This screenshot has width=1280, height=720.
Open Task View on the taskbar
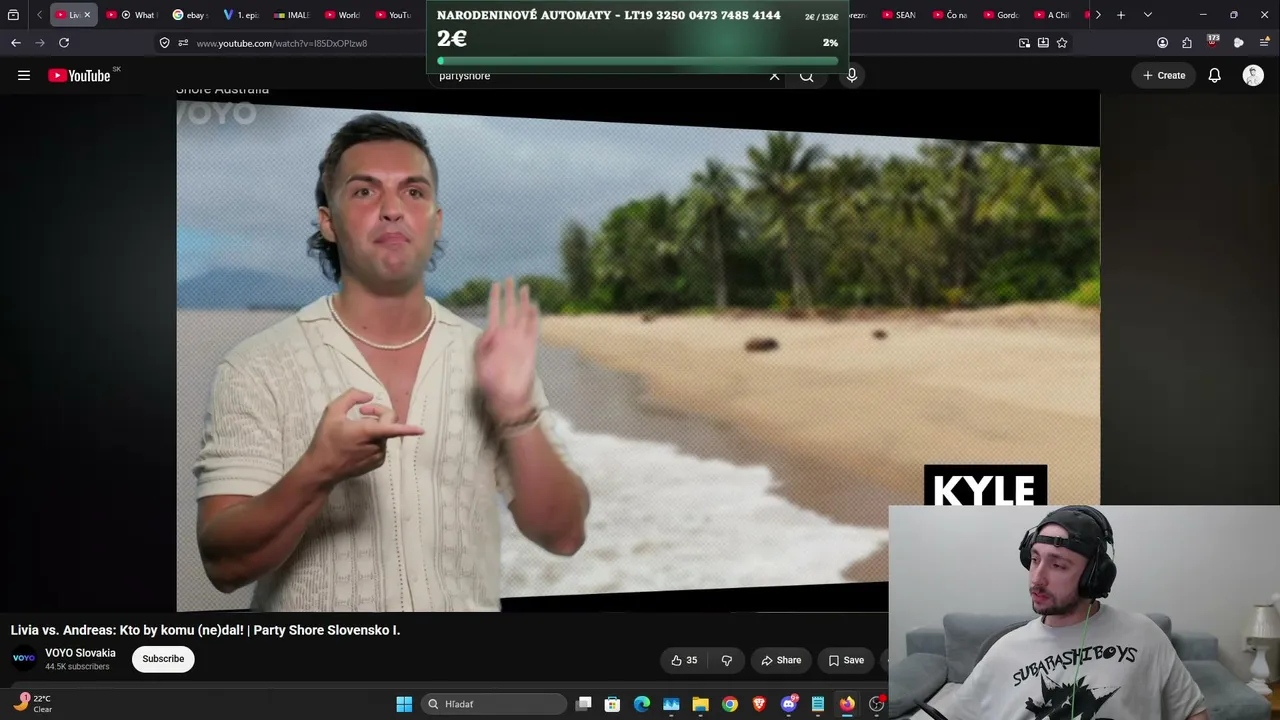pyautogui.click(x=584, y=704)
